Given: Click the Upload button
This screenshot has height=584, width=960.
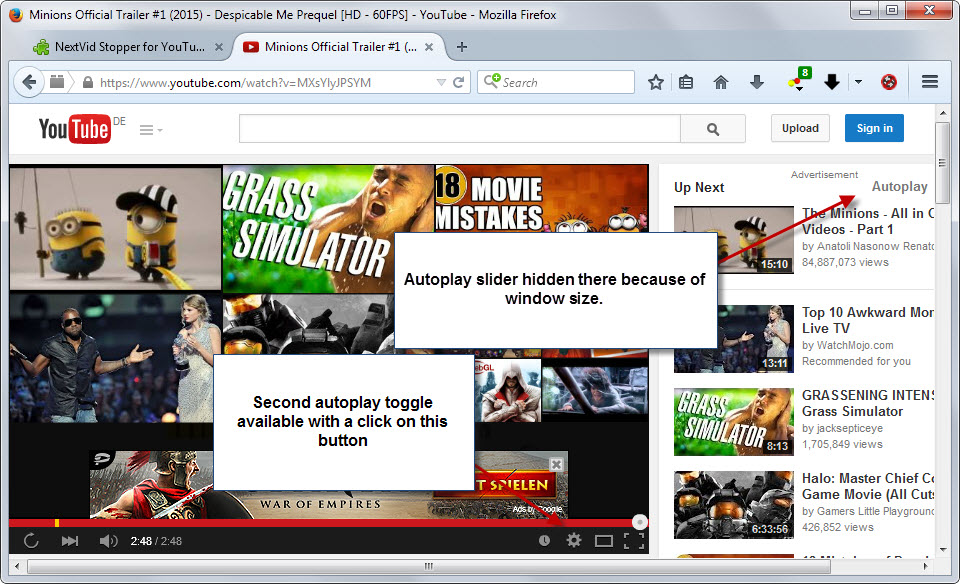Looking at the screenshot, I should click(x=800, y=128).
